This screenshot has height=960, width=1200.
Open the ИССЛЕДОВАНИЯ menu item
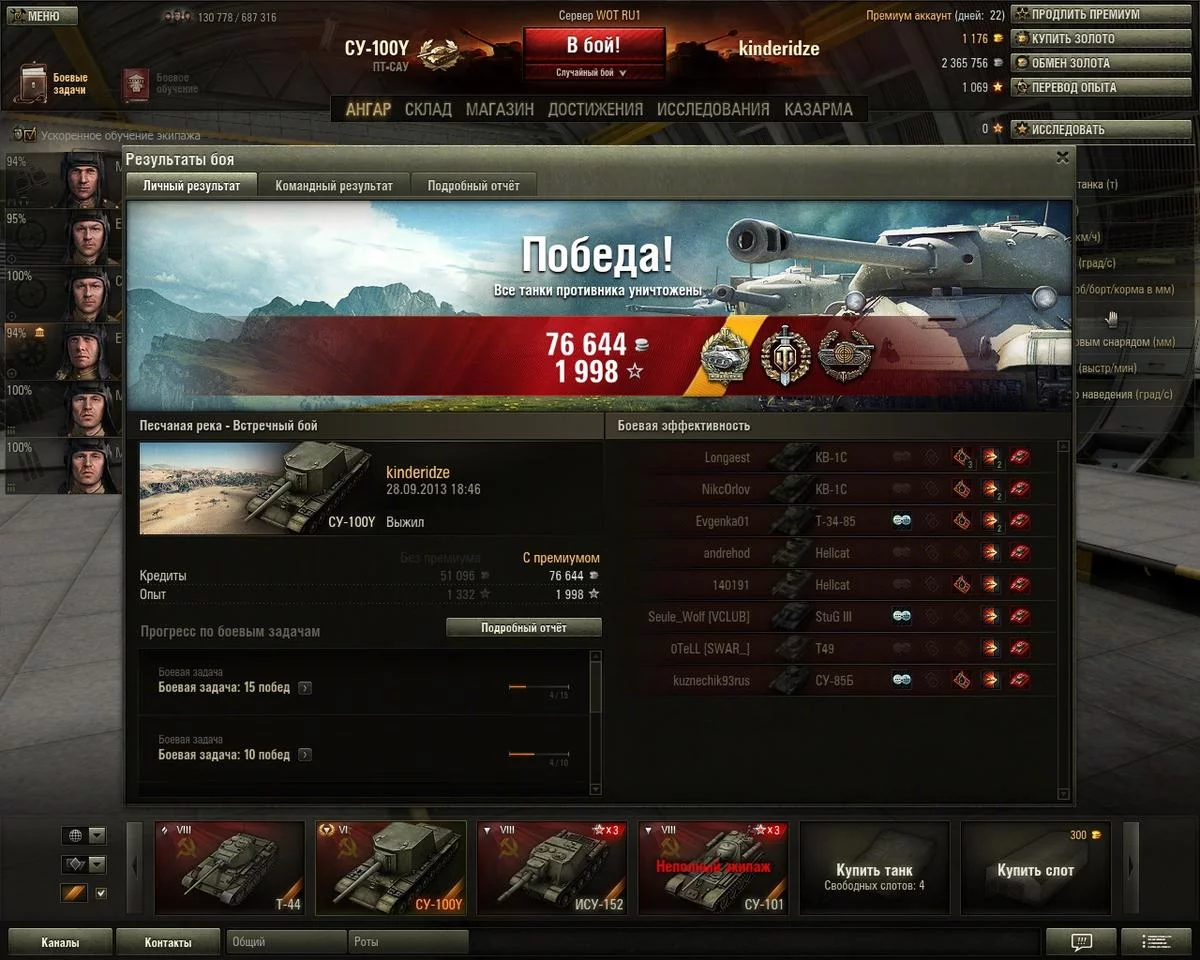click(x=713, y=109)
